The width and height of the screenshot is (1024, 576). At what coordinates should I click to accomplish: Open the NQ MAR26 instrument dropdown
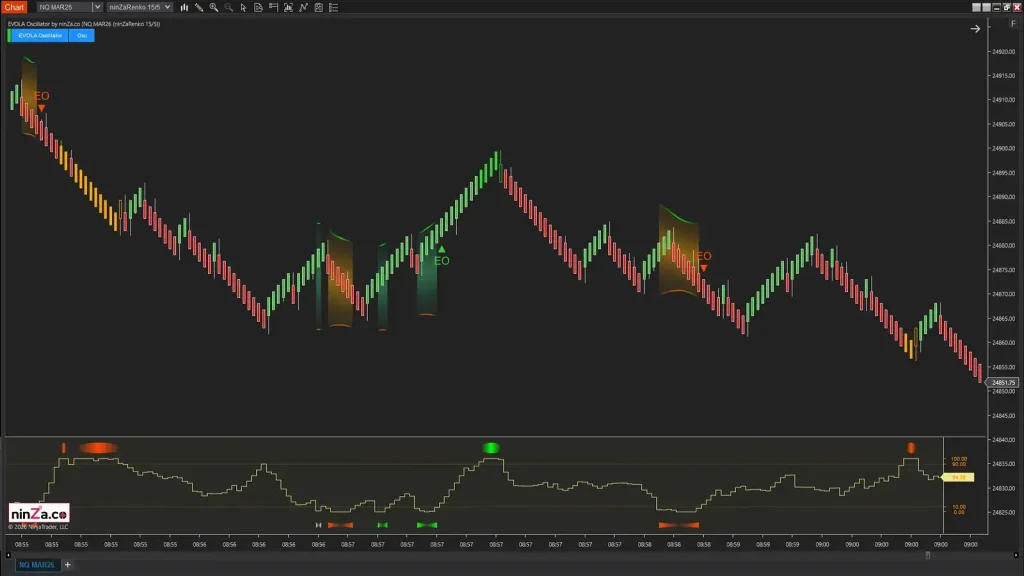click(97, 7)
